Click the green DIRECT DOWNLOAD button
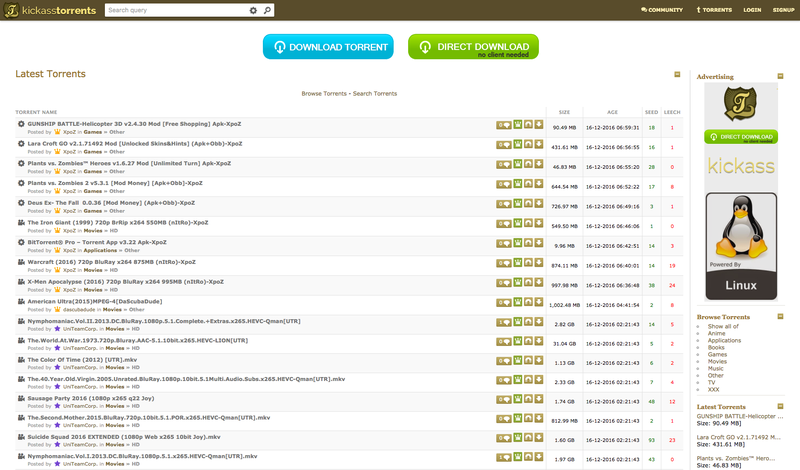This screenshot has width=800, height=470. (x=473, y=47)
